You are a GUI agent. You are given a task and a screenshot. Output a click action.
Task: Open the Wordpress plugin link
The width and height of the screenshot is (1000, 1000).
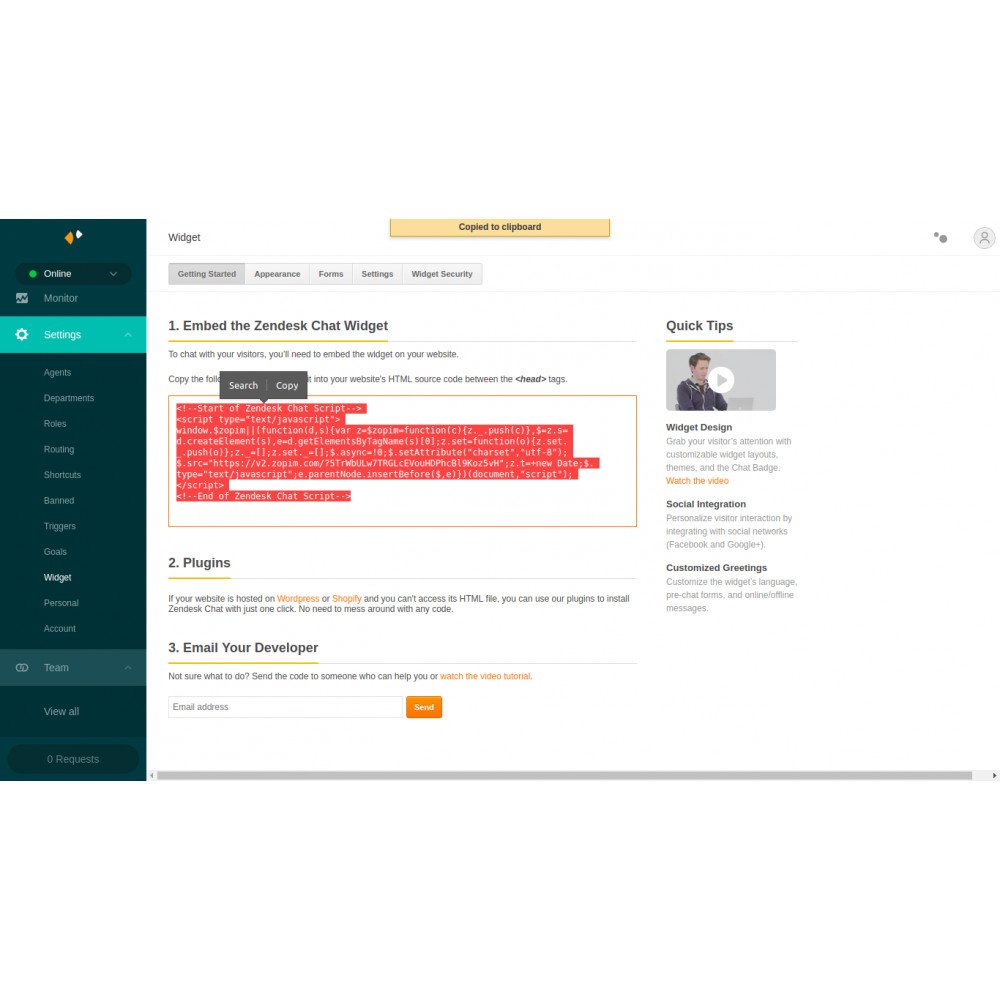point(298,598)
